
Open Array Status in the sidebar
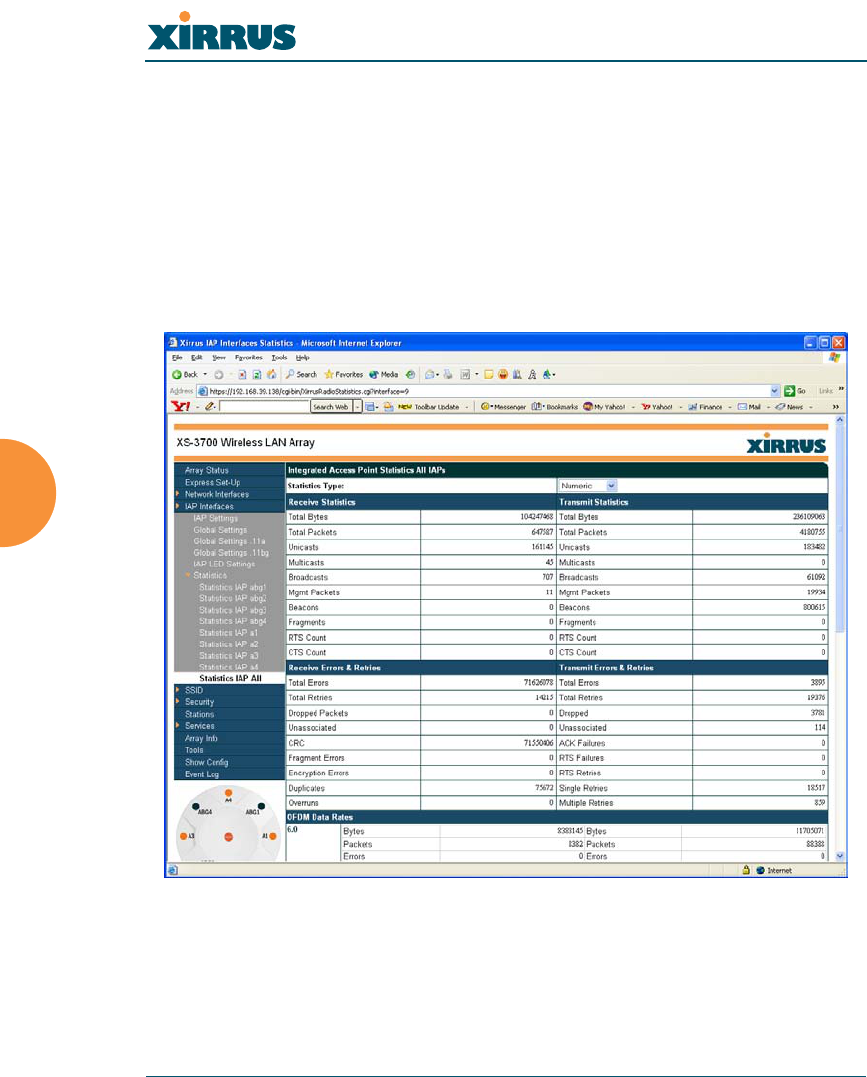tap(207, 471)
